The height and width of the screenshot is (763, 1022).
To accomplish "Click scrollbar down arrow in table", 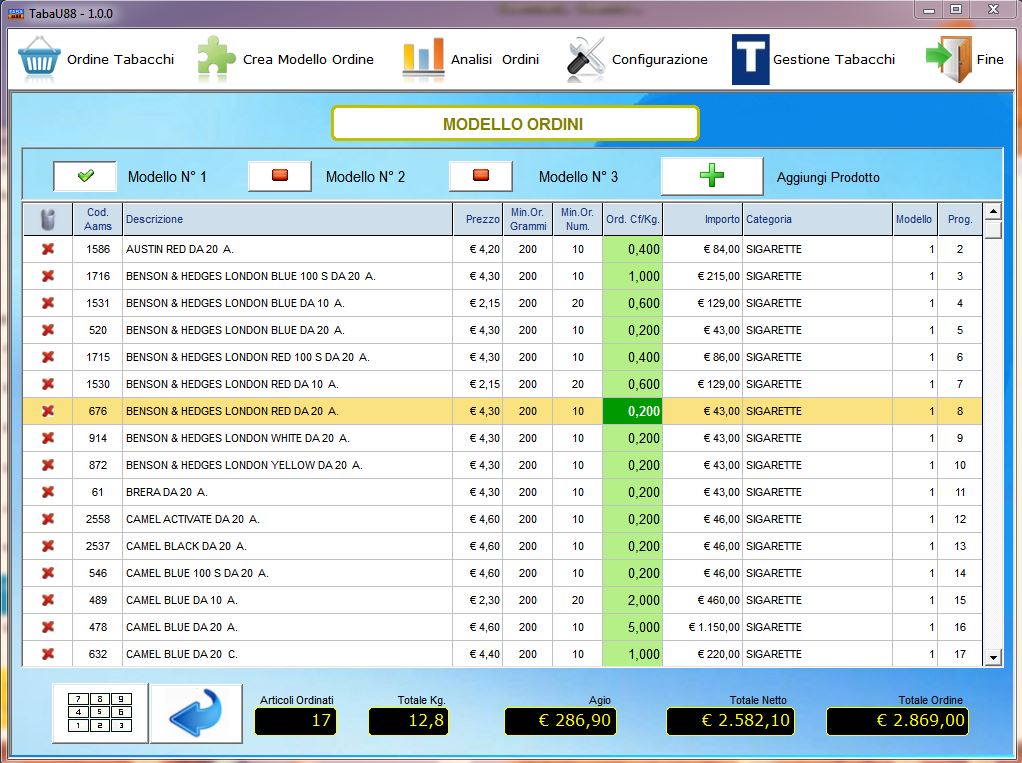I will 992,657.
